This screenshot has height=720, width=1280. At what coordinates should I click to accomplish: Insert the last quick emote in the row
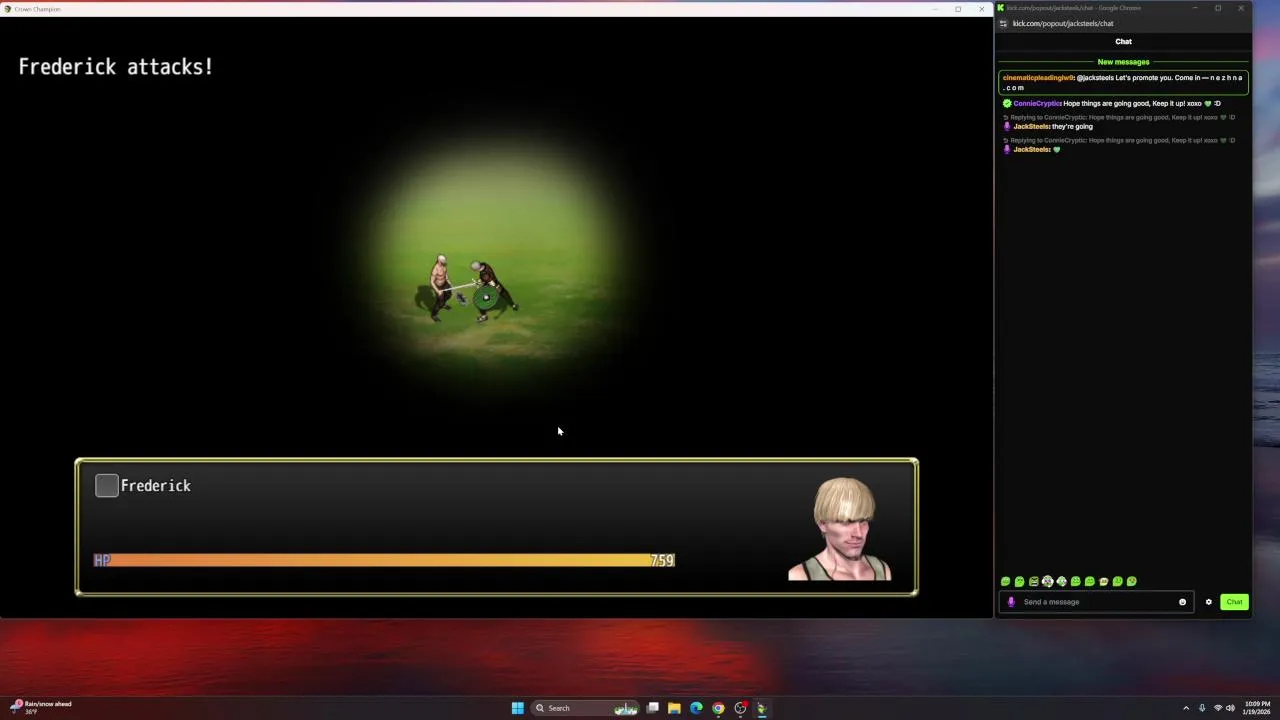(1132, 581)
